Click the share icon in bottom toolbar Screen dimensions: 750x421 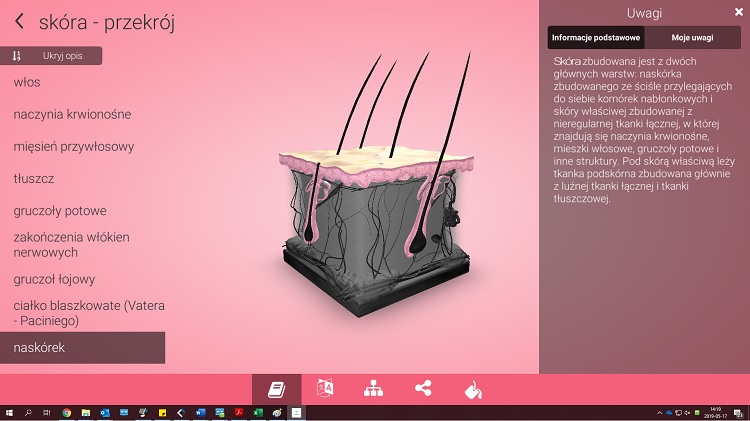tap(422, 389)
